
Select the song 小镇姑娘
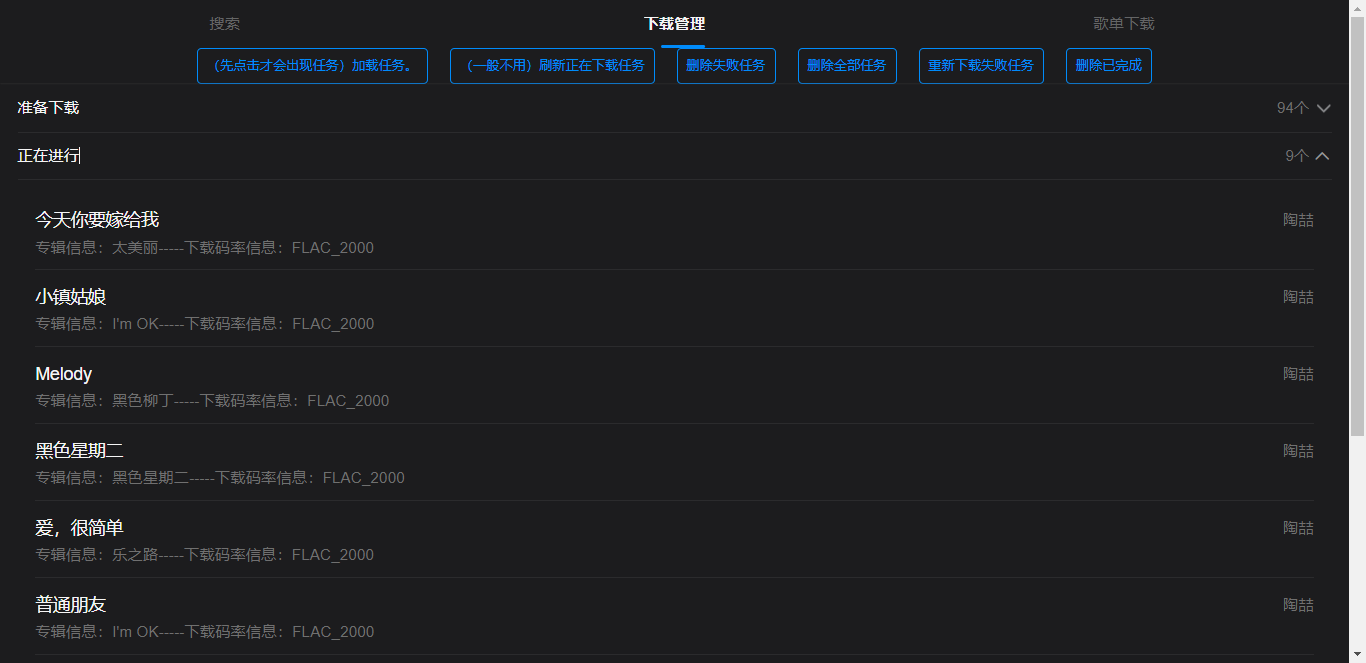71,297
